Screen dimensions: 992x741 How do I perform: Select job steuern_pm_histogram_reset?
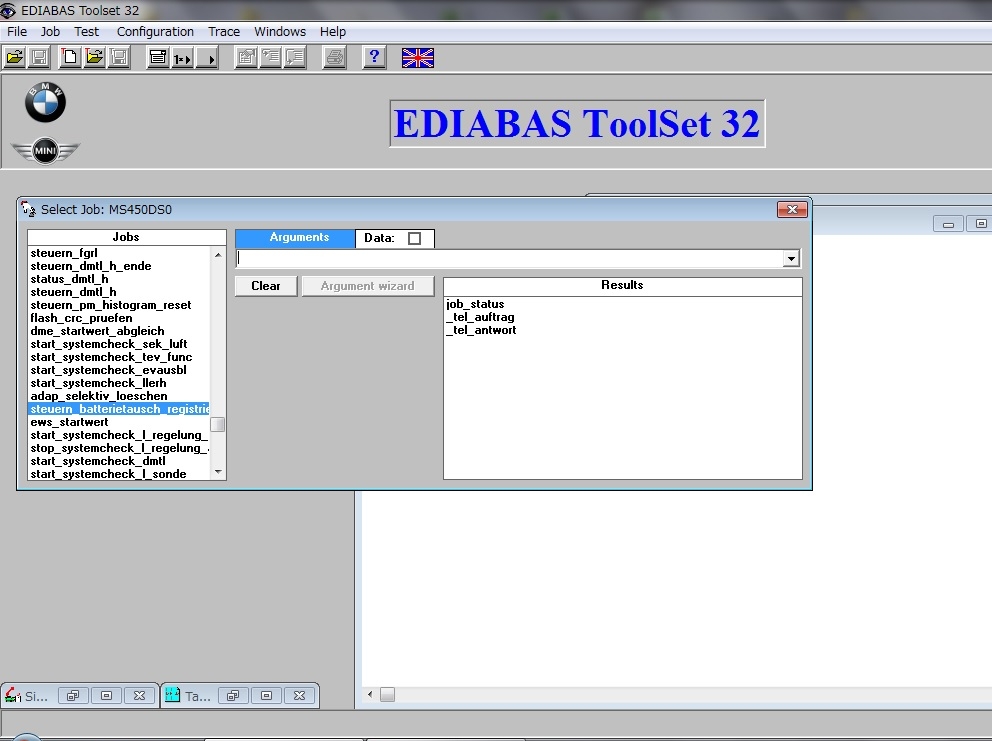click(x=111, y=305)
